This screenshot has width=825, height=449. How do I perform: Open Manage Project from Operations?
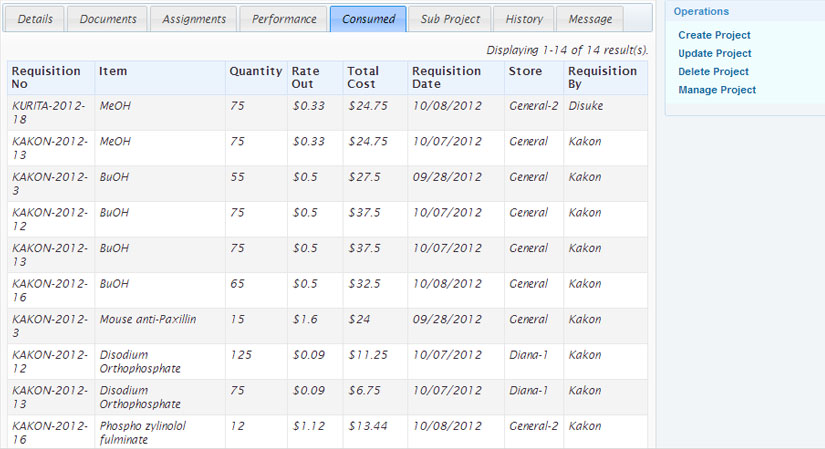pos(716,90)
